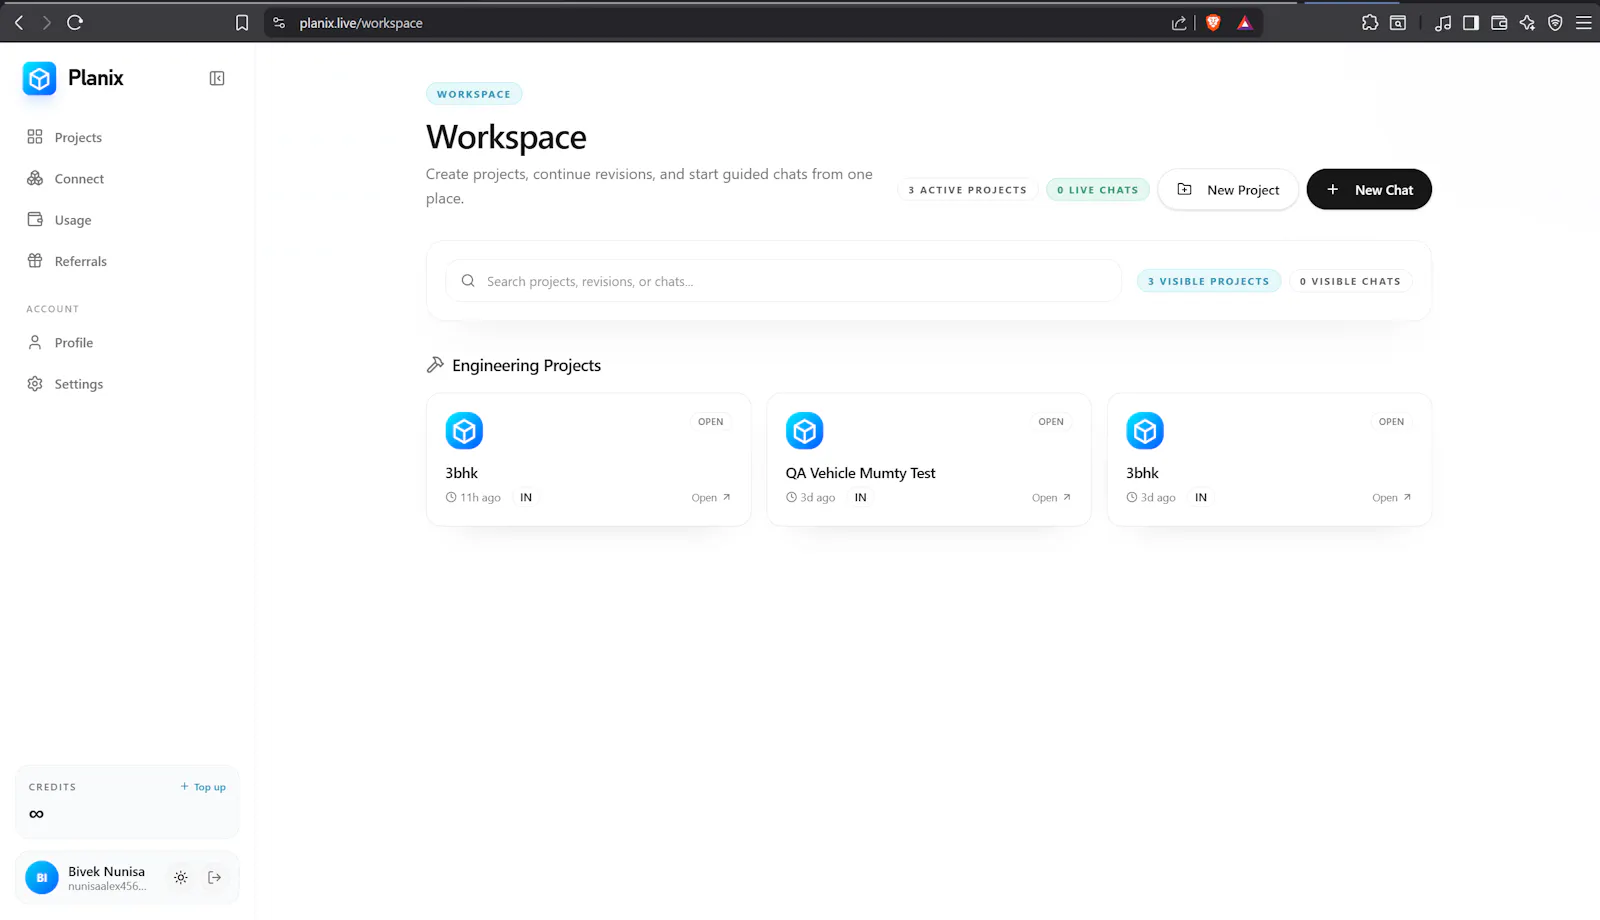
Task: Click the WORKSPACE badge label
Action: (474, 94)
